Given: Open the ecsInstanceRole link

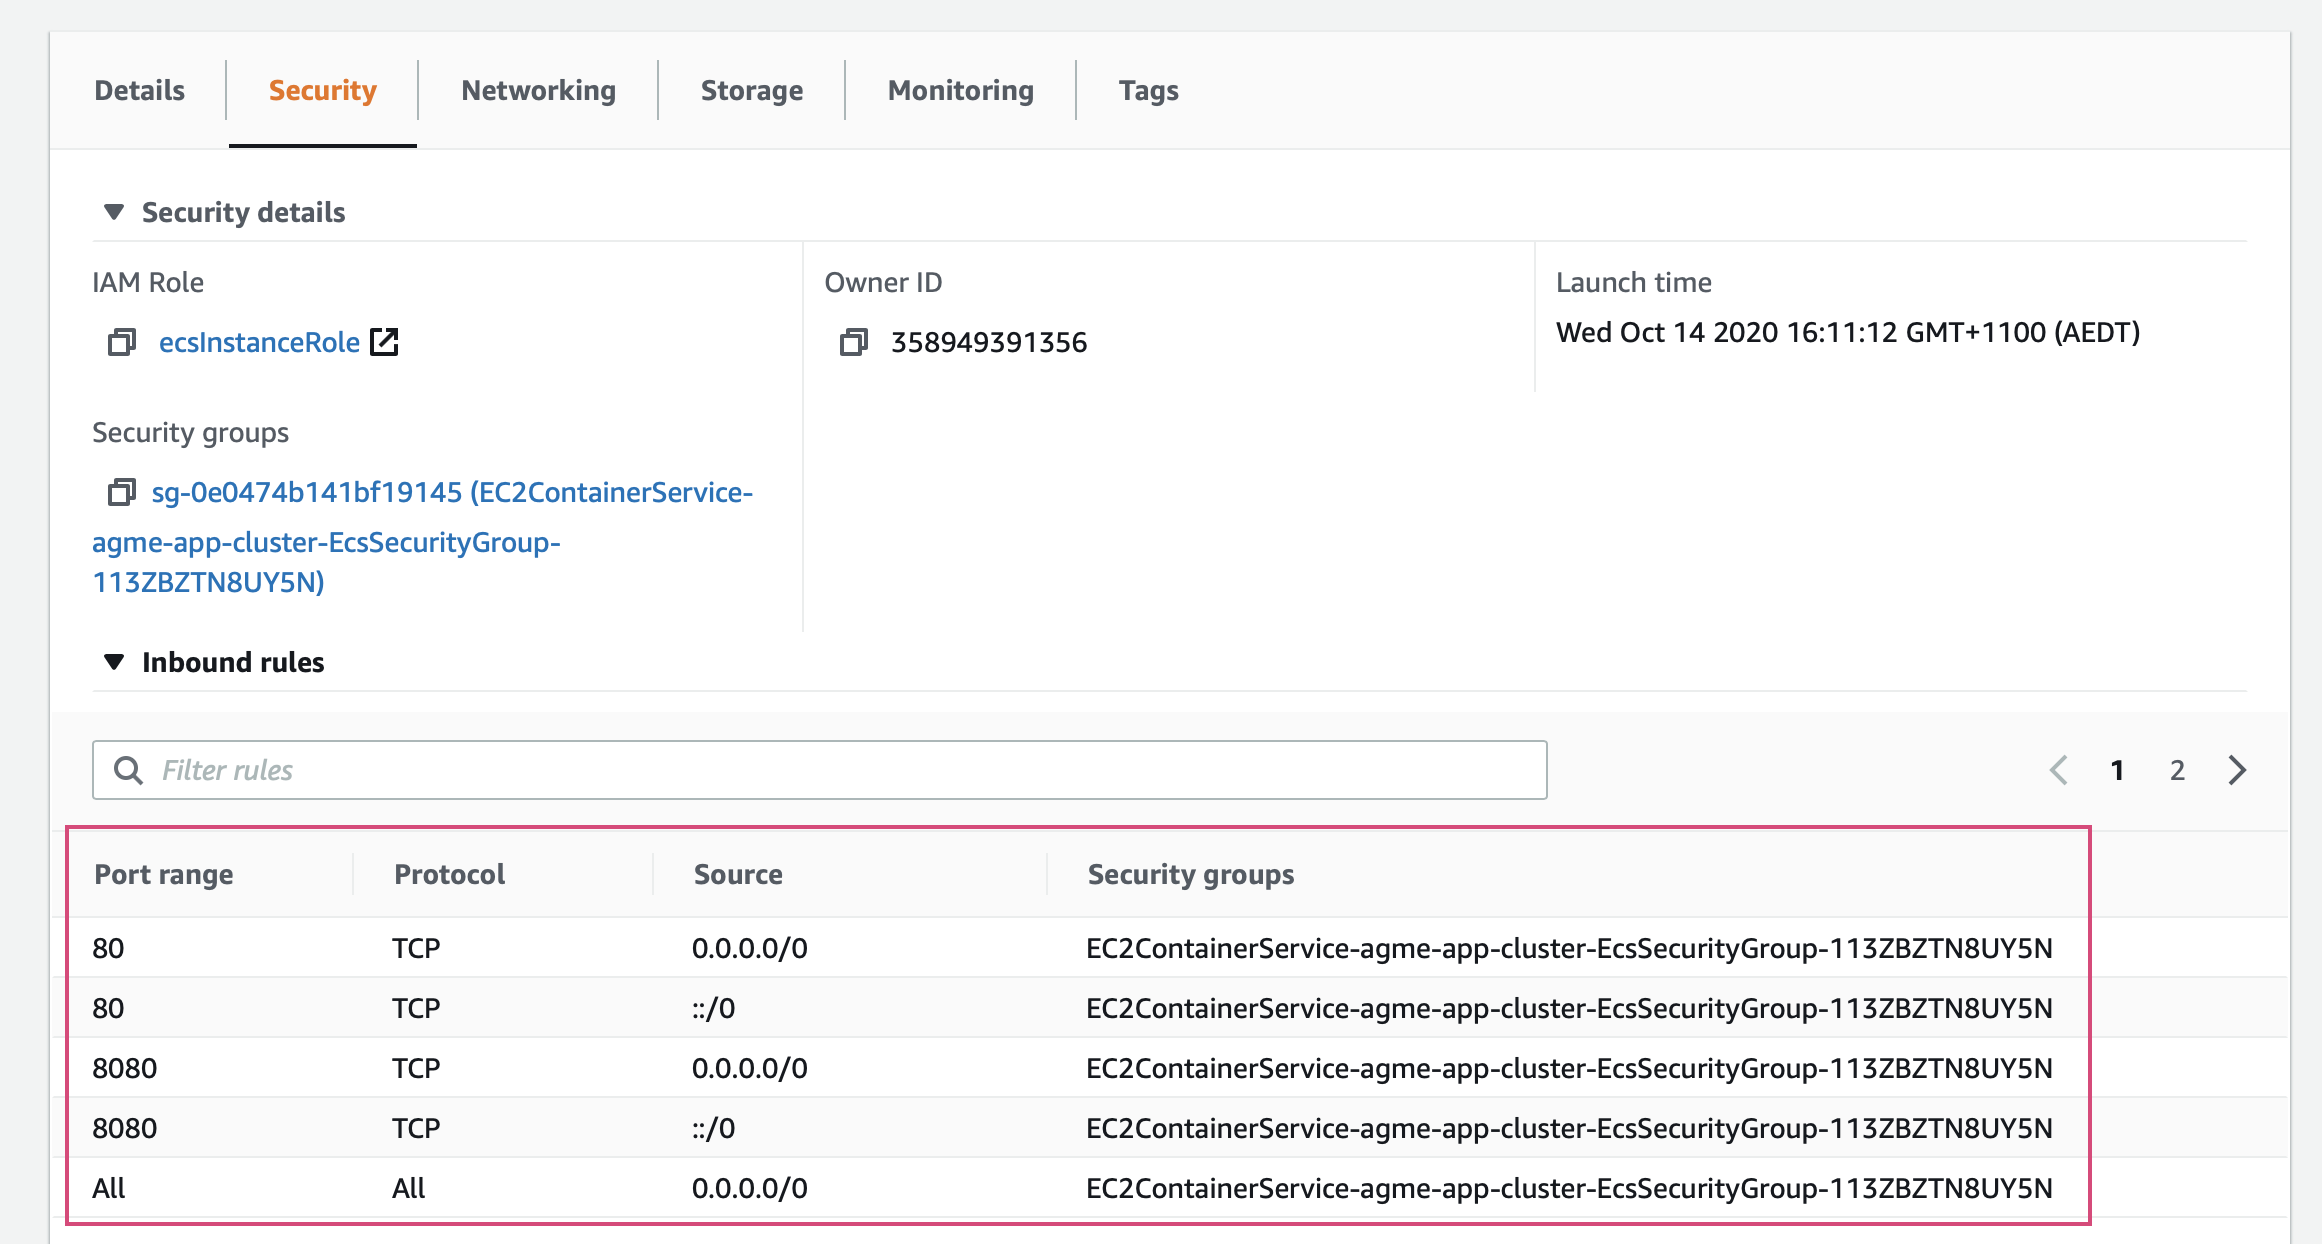Looking at the screenshot, I should click(x=259, y=342).
